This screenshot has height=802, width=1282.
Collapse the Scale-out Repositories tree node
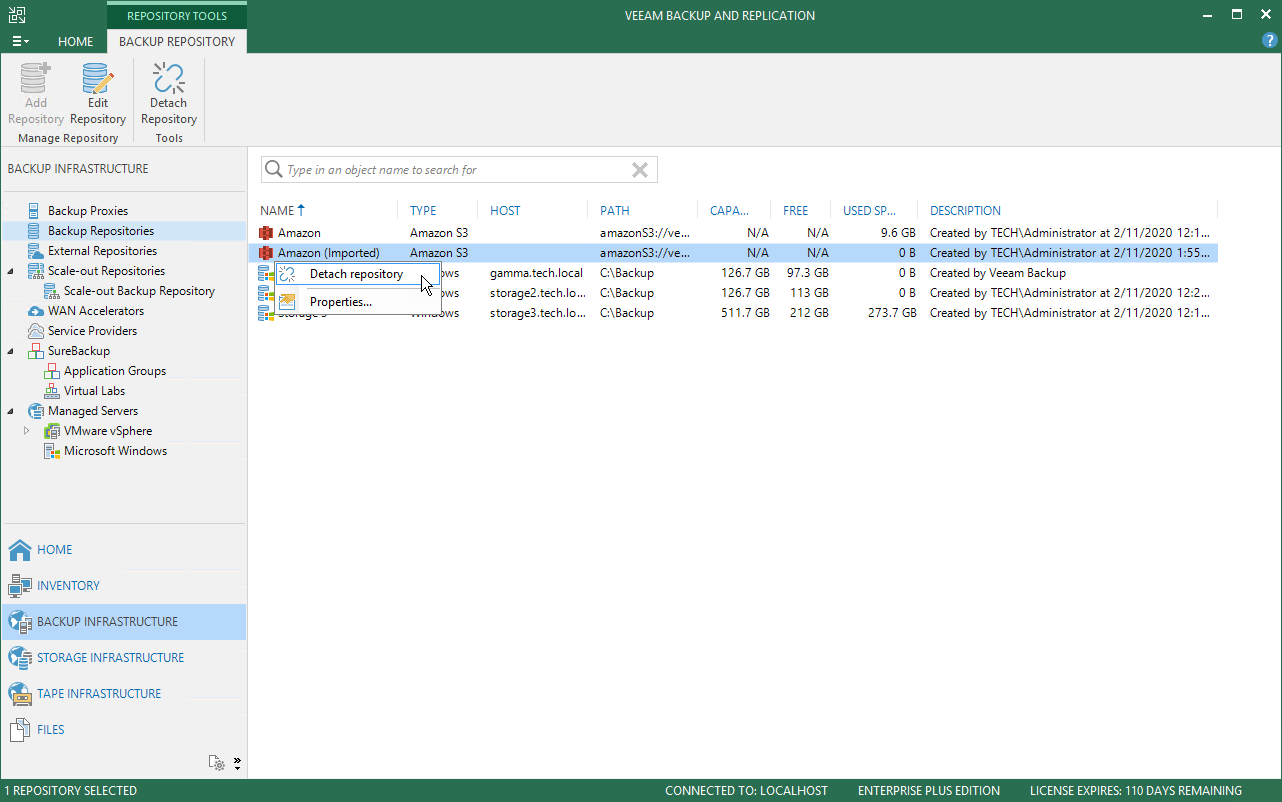[x=11, y=271]
